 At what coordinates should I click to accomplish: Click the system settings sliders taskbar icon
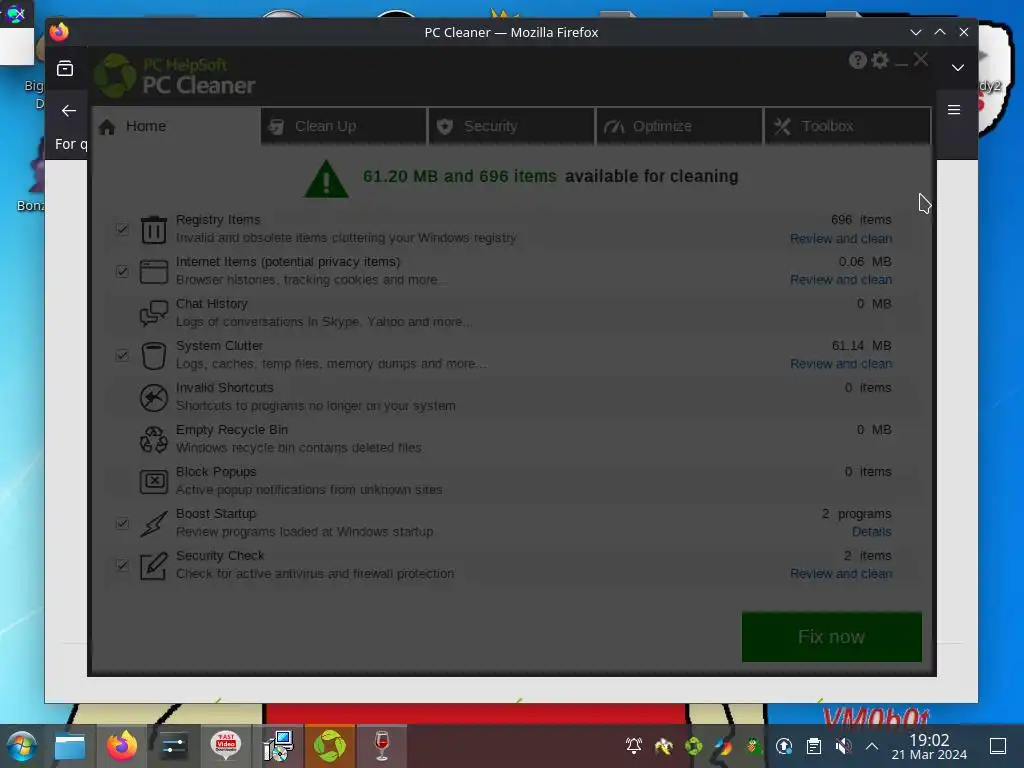(174, 746)
